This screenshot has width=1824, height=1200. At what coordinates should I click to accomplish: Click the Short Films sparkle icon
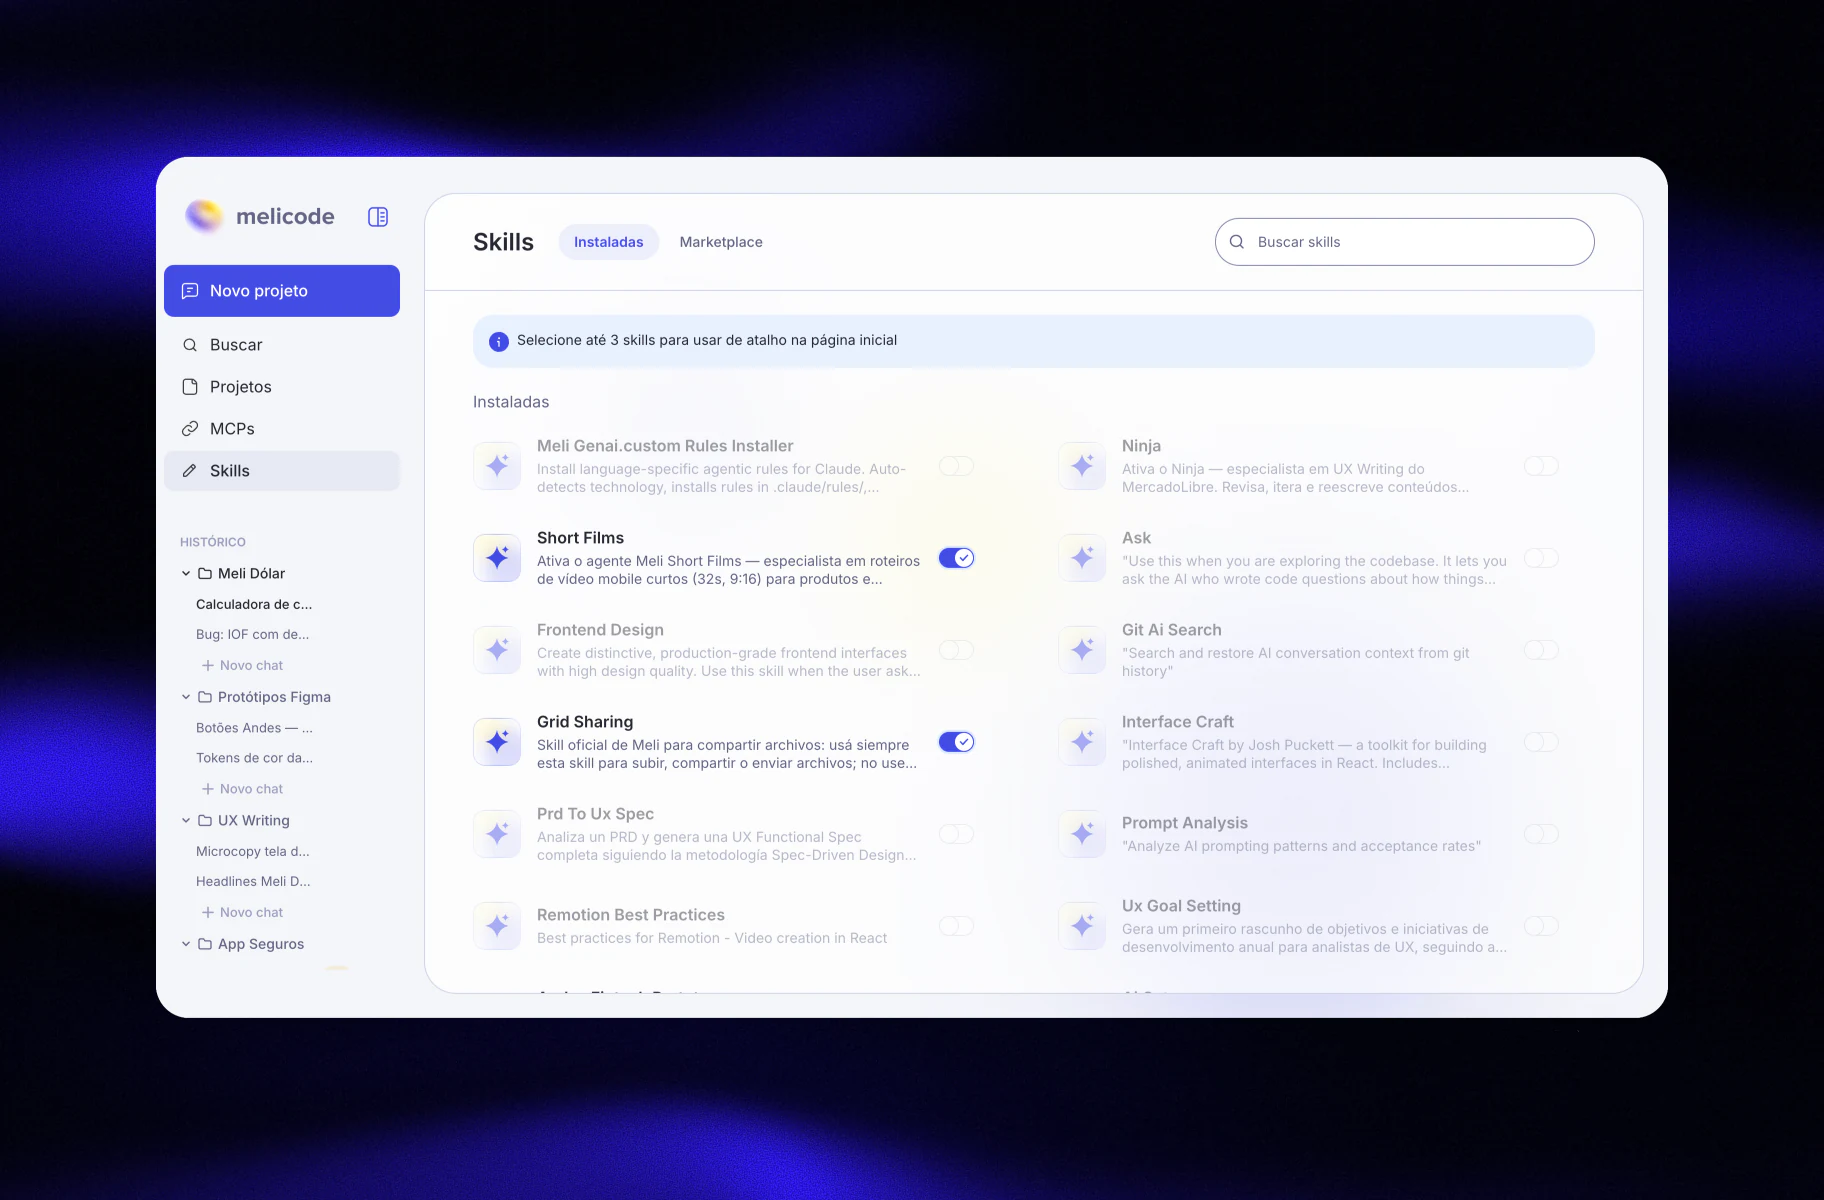pos(497,558)
